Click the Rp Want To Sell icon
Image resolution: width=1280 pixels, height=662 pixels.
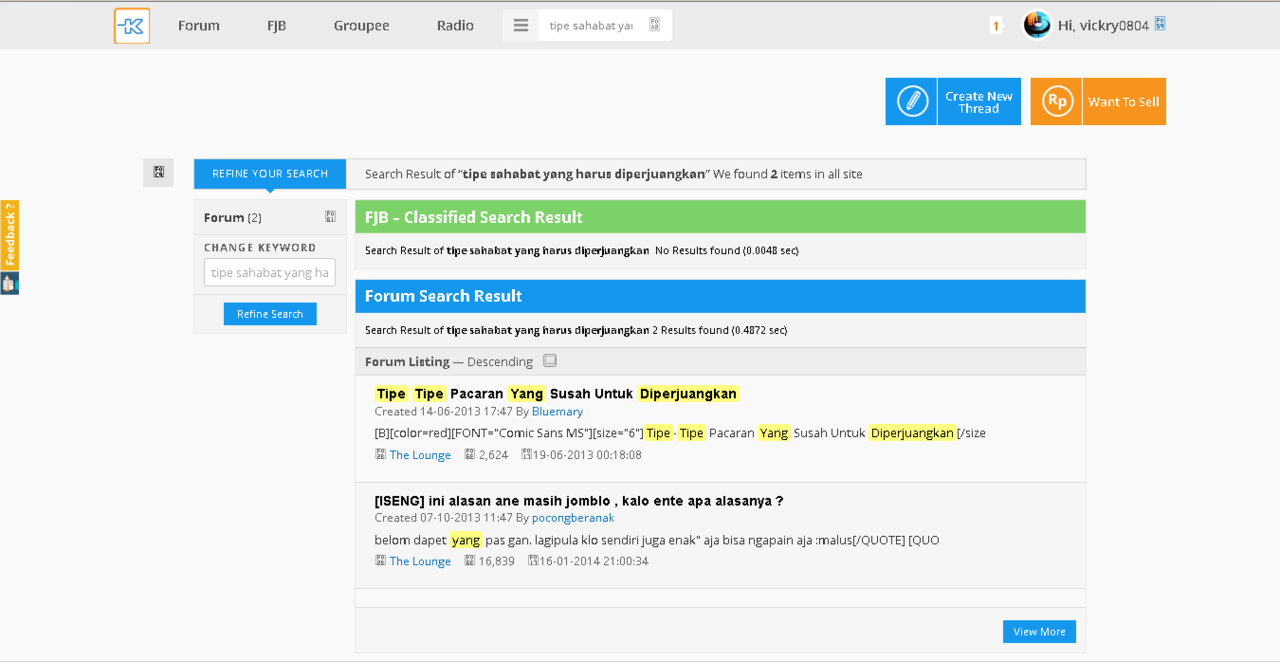pyautogui.click(x=1057, y=101)
